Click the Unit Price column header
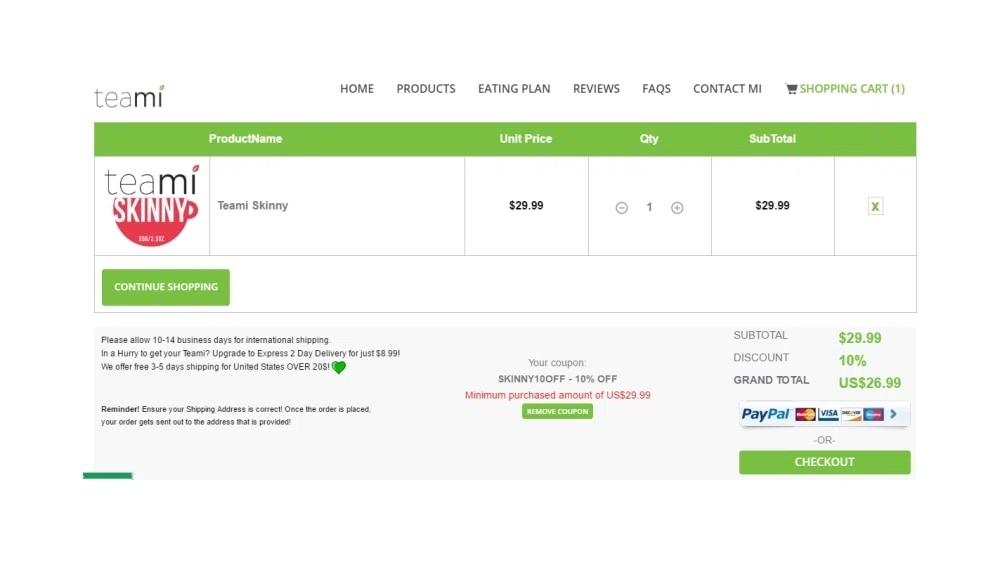 coord(526,138)
